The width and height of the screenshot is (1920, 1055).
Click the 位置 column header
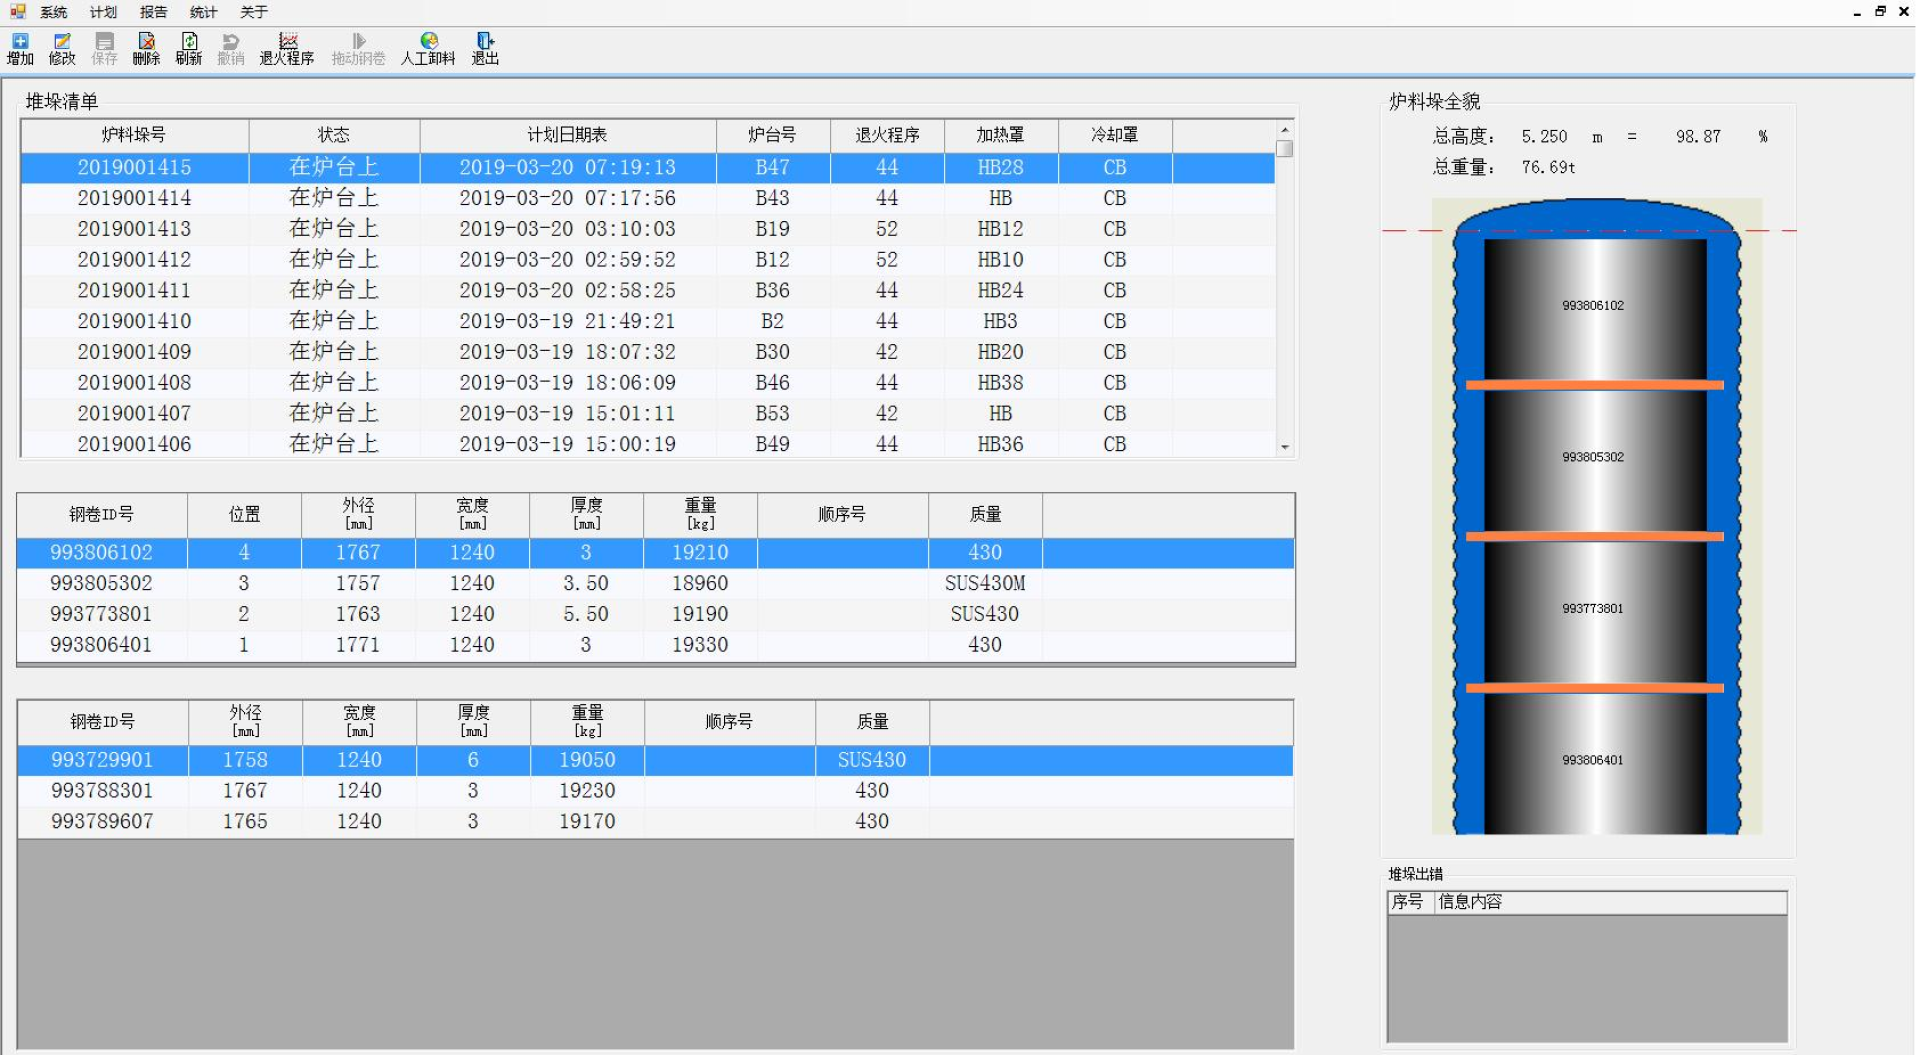click(244, 514)
